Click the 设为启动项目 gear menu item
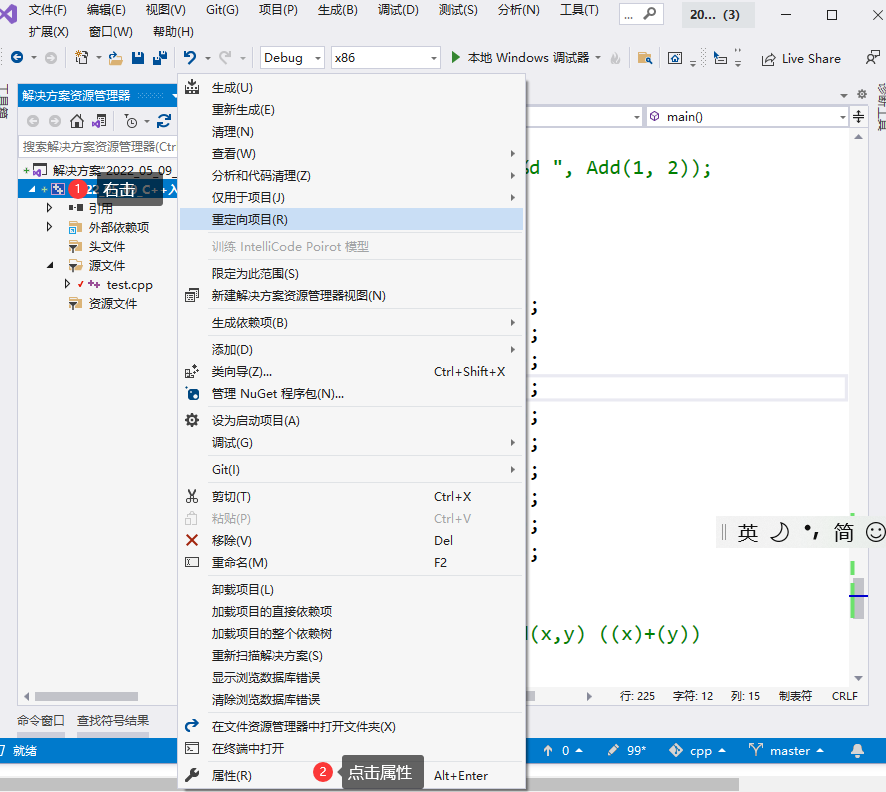The height and width of the screenshot is (792, 886). [255, 421]
